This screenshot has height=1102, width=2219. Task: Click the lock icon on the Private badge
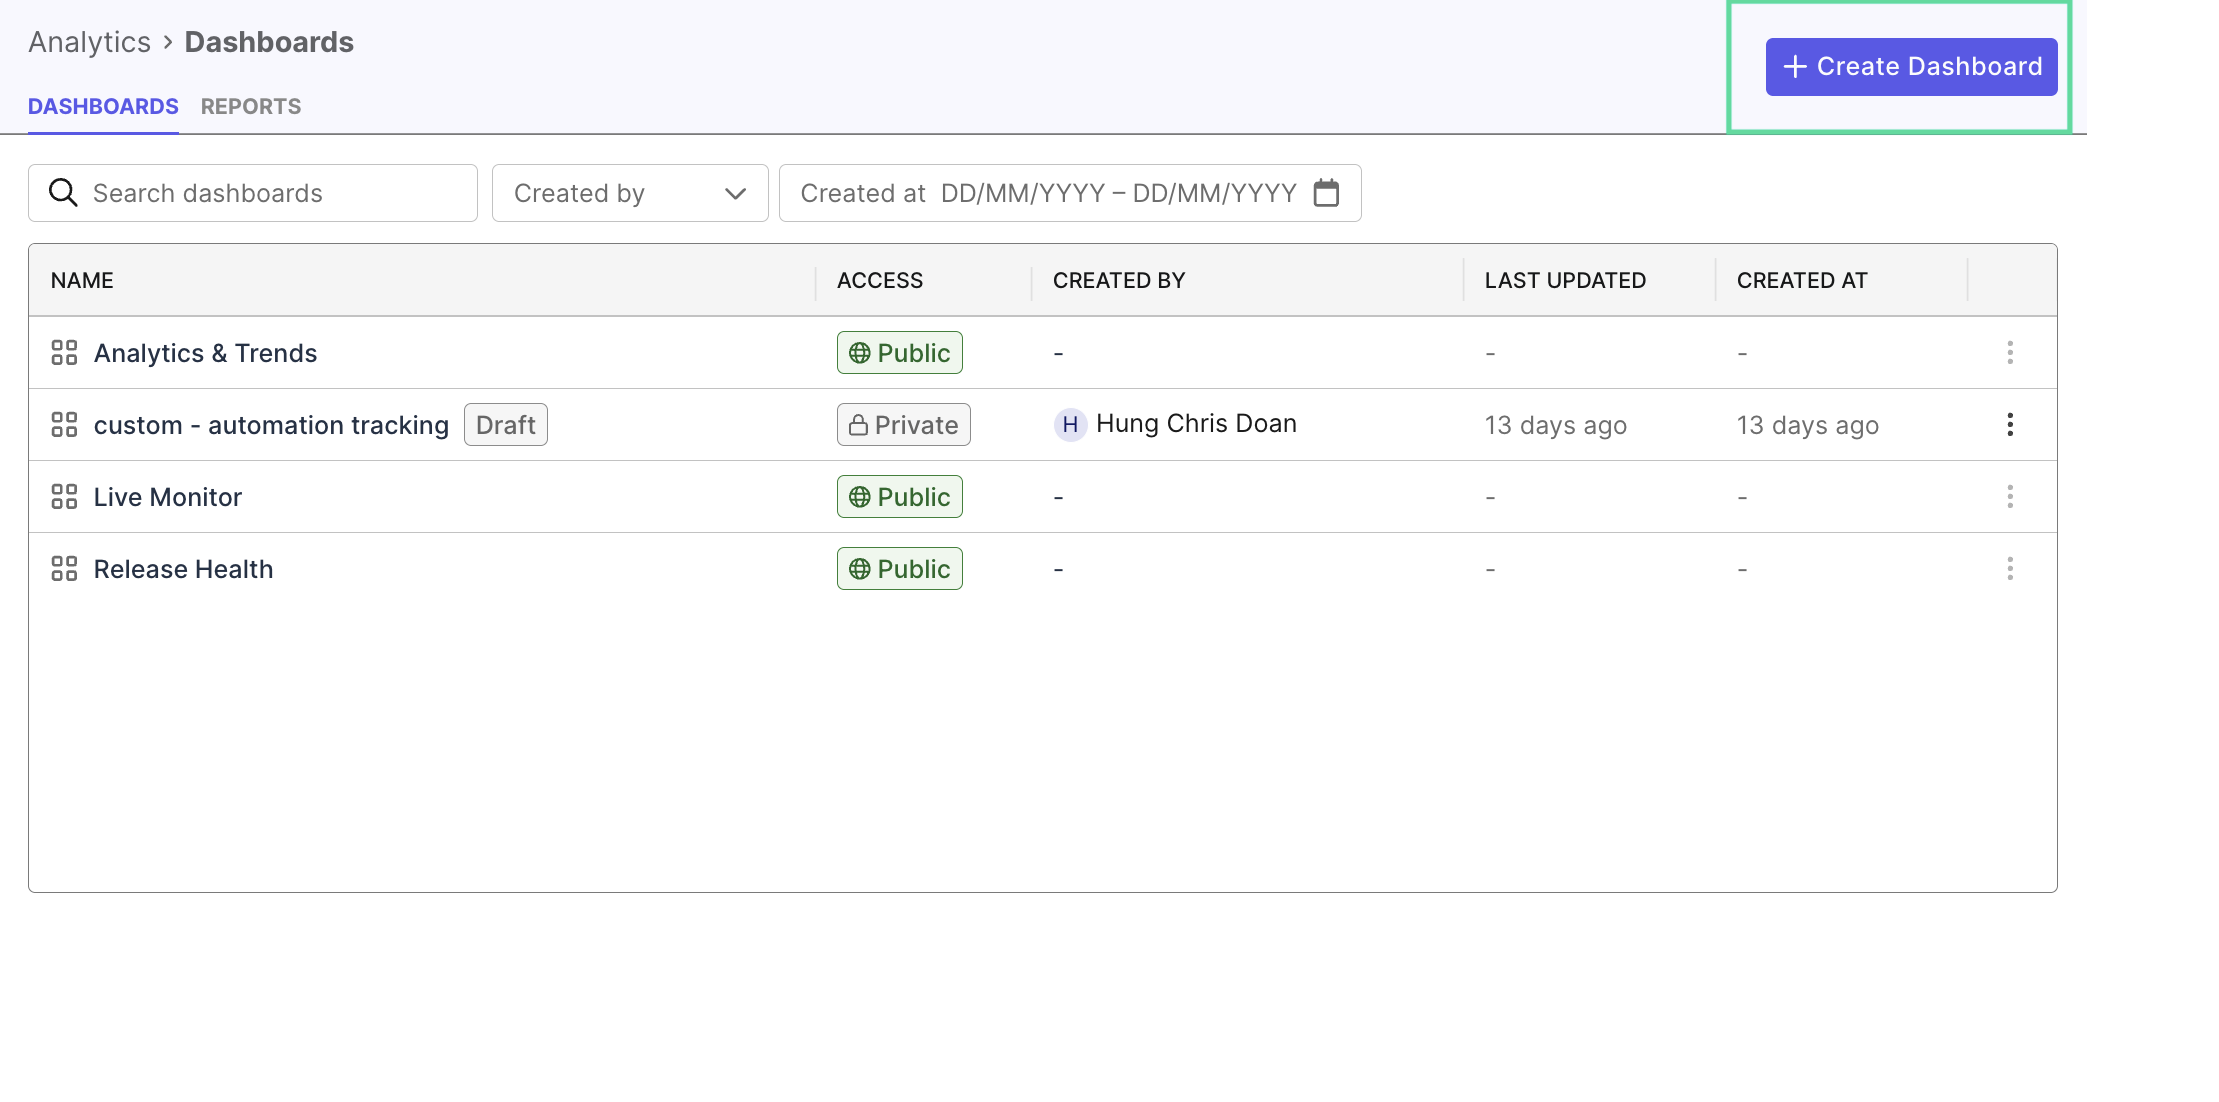(858, 424)
